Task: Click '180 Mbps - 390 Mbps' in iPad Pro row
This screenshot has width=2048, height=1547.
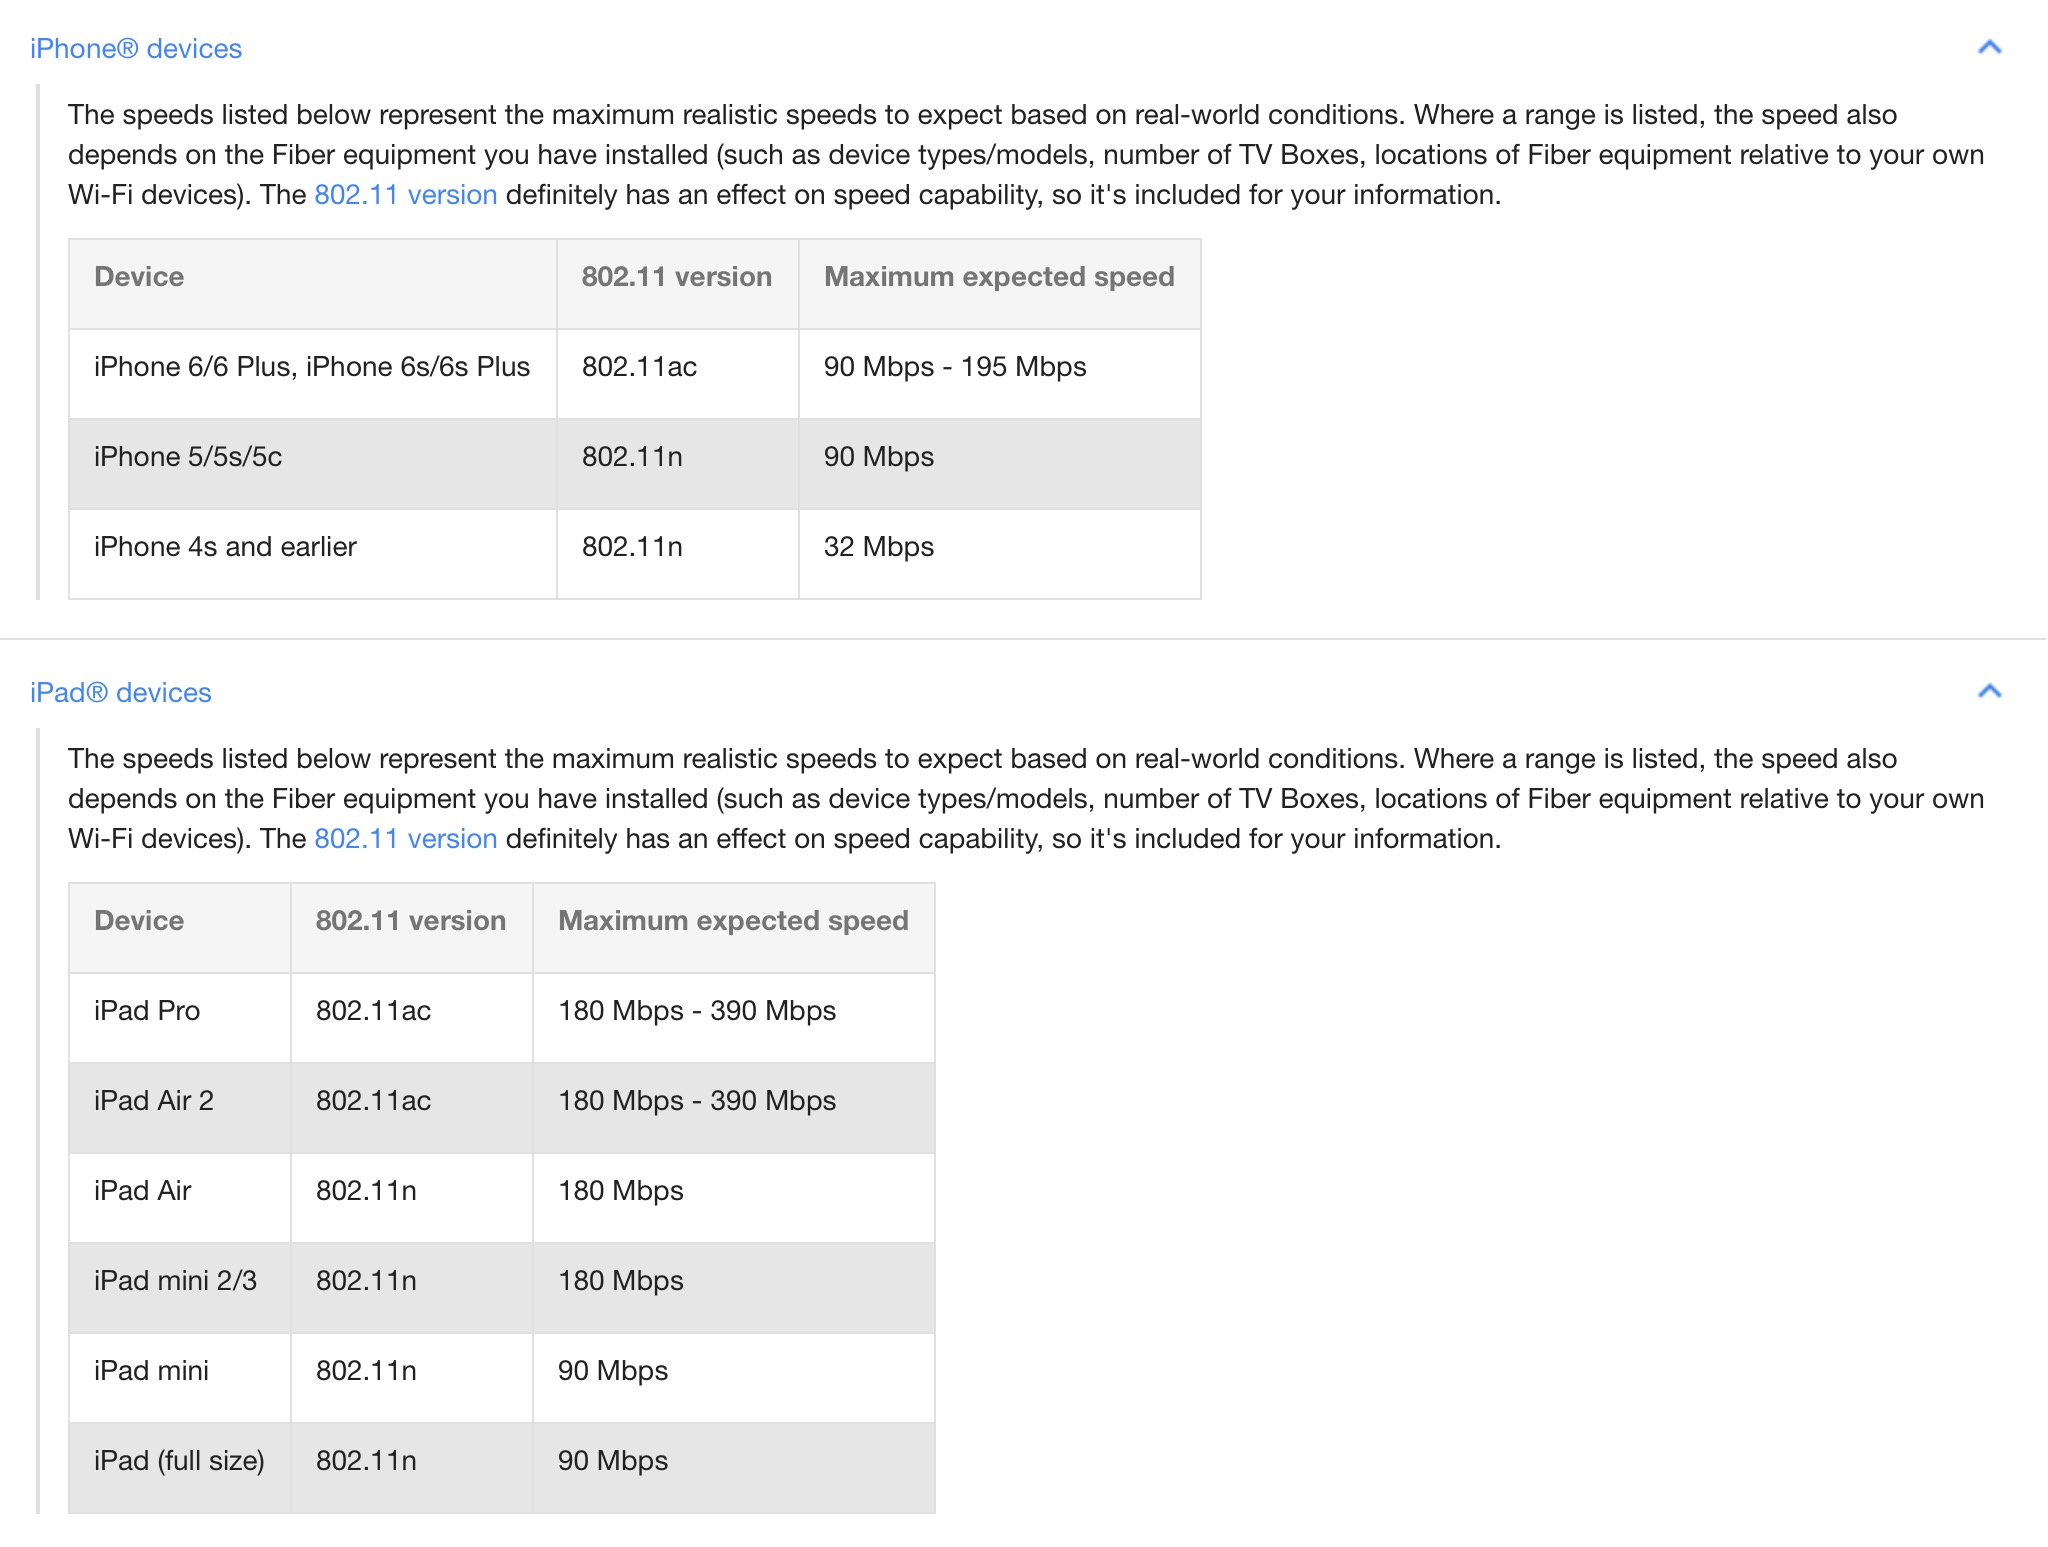Action: coord(697,1011)
